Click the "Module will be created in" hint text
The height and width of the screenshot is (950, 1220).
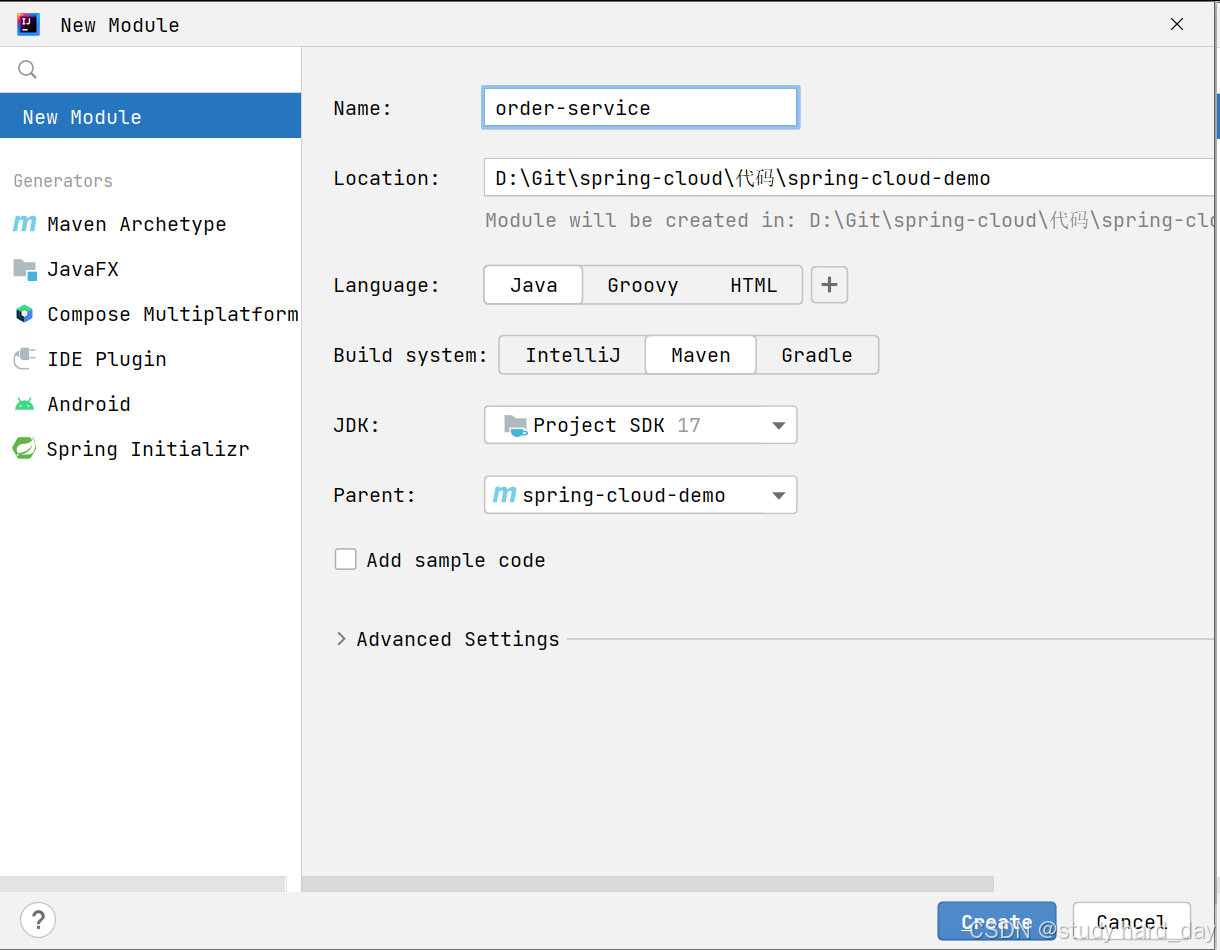click(x=851, y=220)
